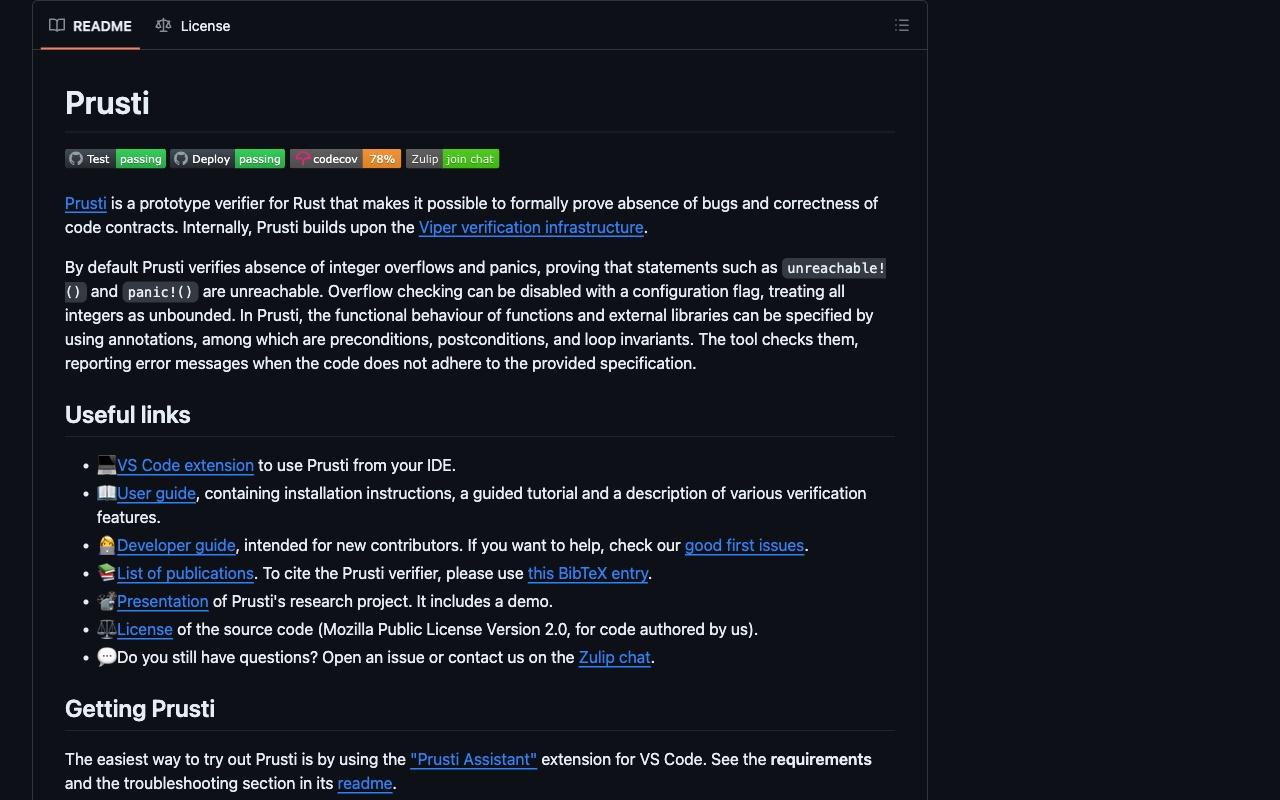The width and height of the screenshot is (1280, 800).
Task: Switch to the License tab
Action: click(x=193, y=26)
